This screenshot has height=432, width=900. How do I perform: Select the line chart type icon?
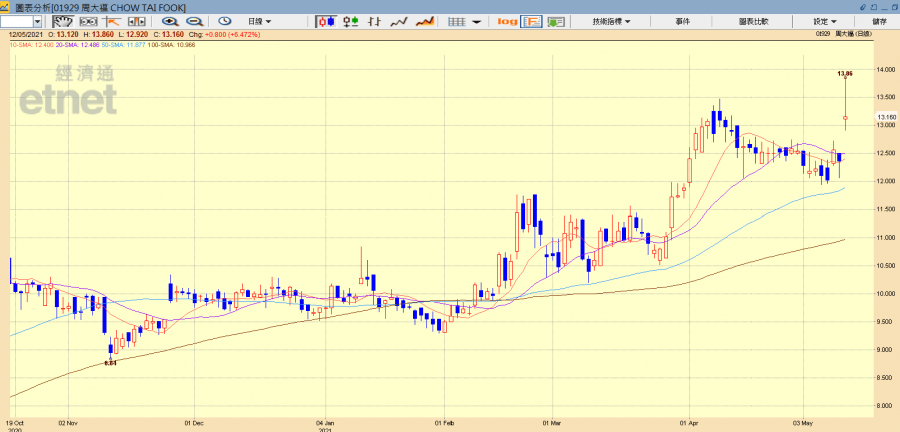(x=398, y=21)
